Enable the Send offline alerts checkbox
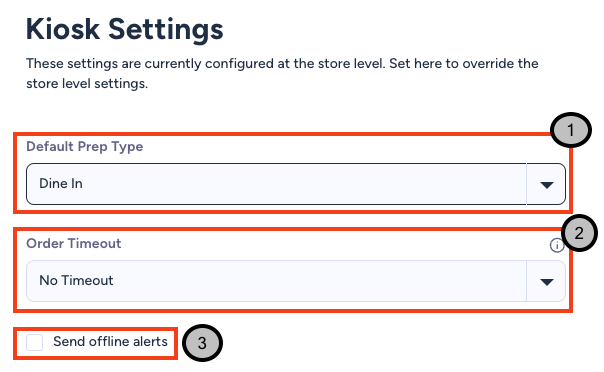The height and width of the screenshot is (372, 604). point(35,342)
